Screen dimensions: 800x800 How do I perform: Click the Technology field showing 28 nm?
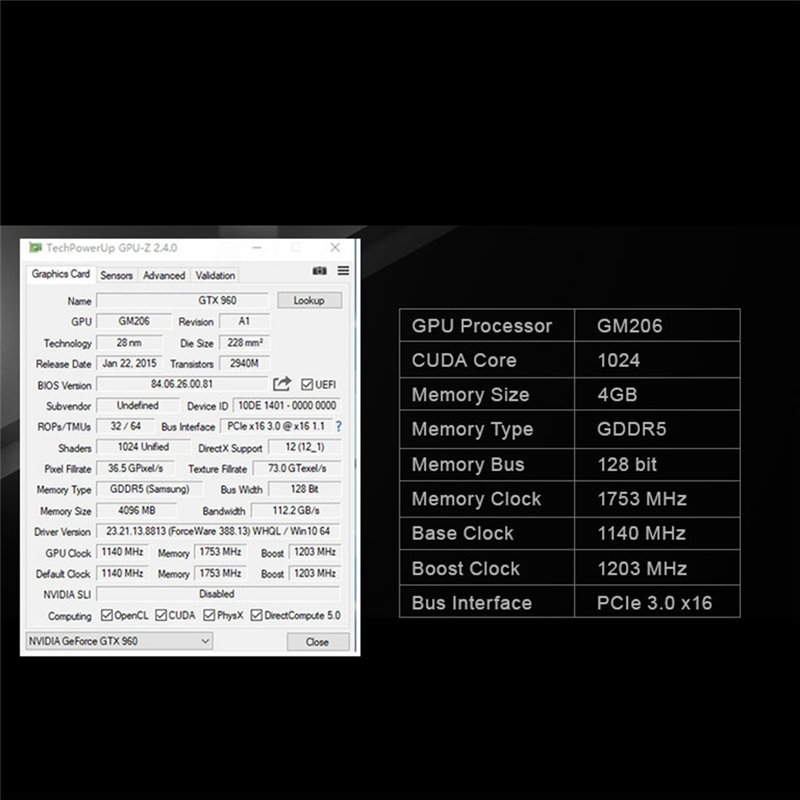pos(129,342)
